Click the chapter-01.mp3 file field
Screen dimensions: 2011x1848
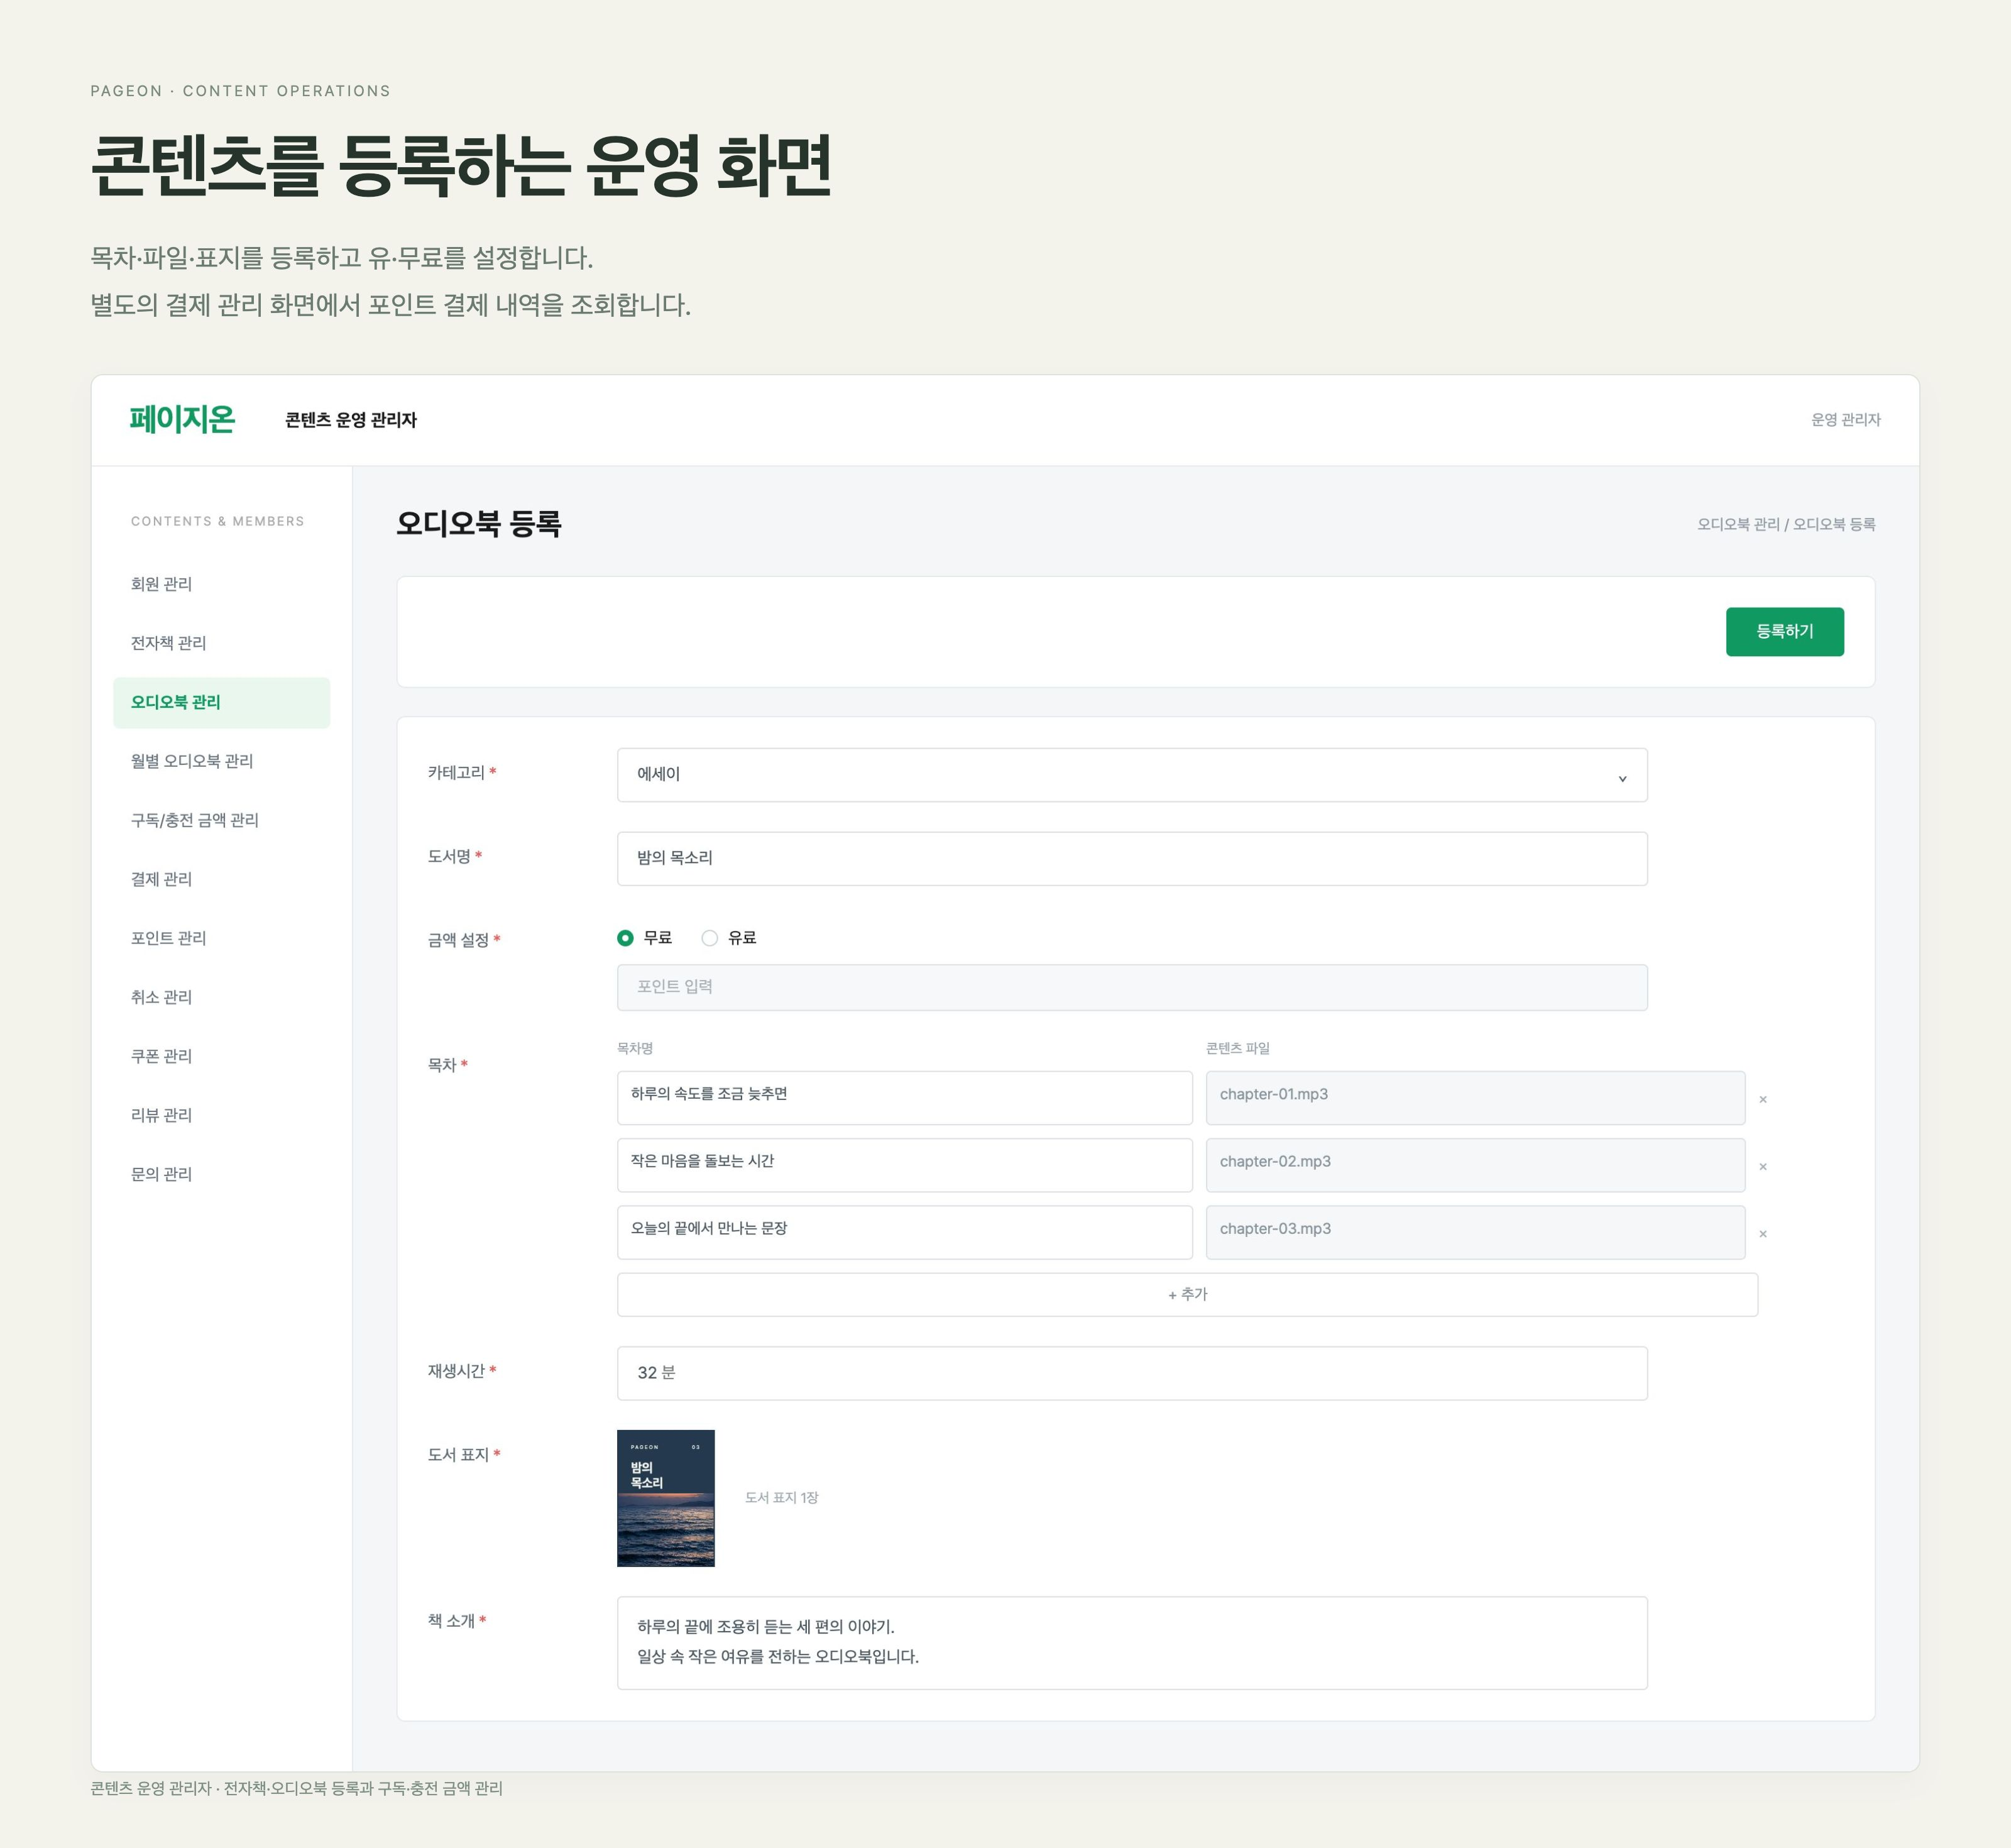click(1475, 1098)
